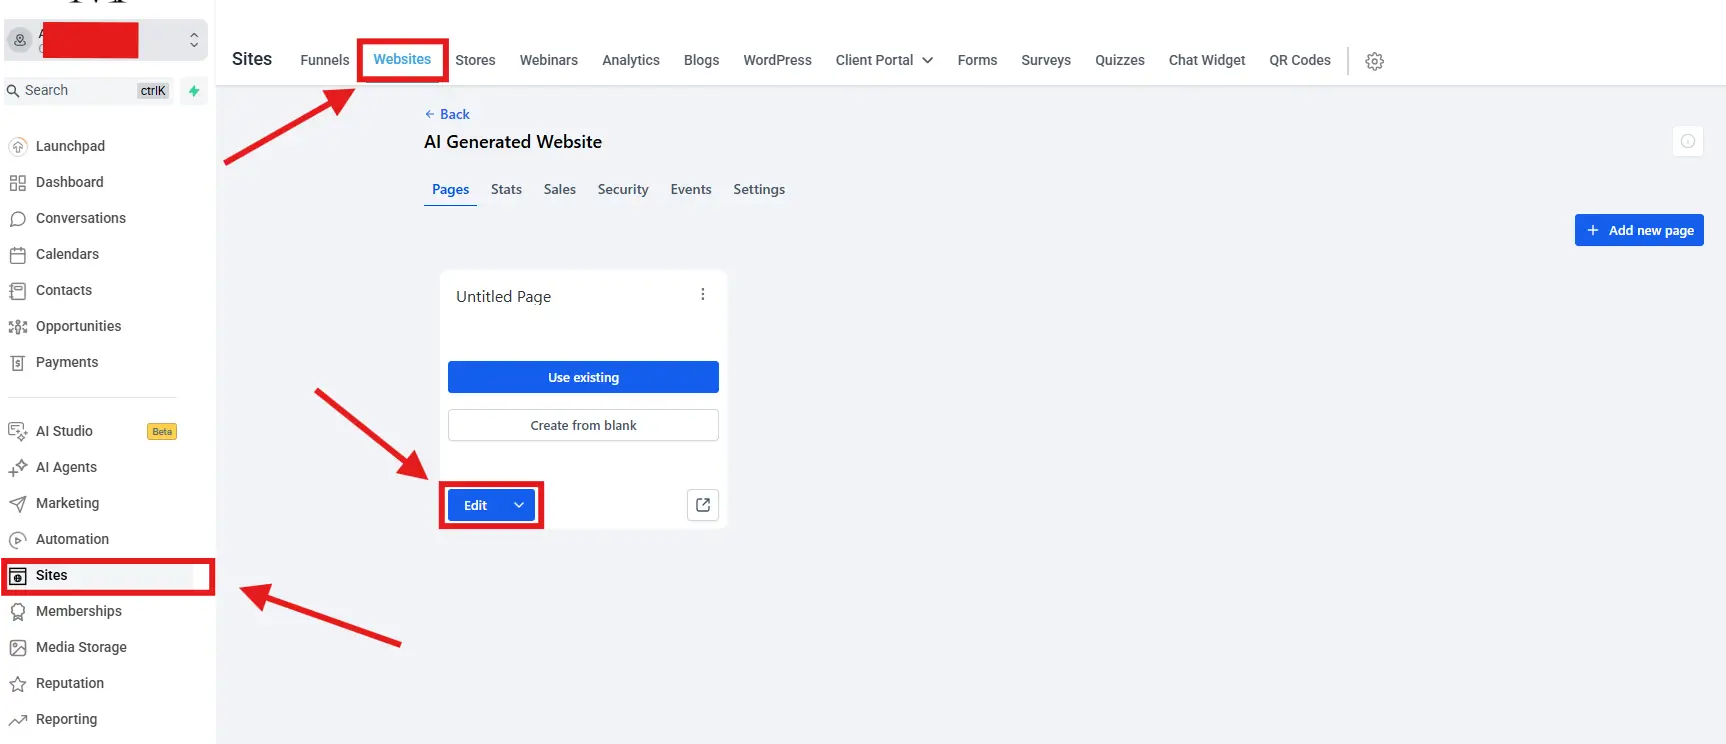The width and height of the screenshot is (1726, 744).
Task: Click the Calendars icon in sidebar
Action: point(18,255)
